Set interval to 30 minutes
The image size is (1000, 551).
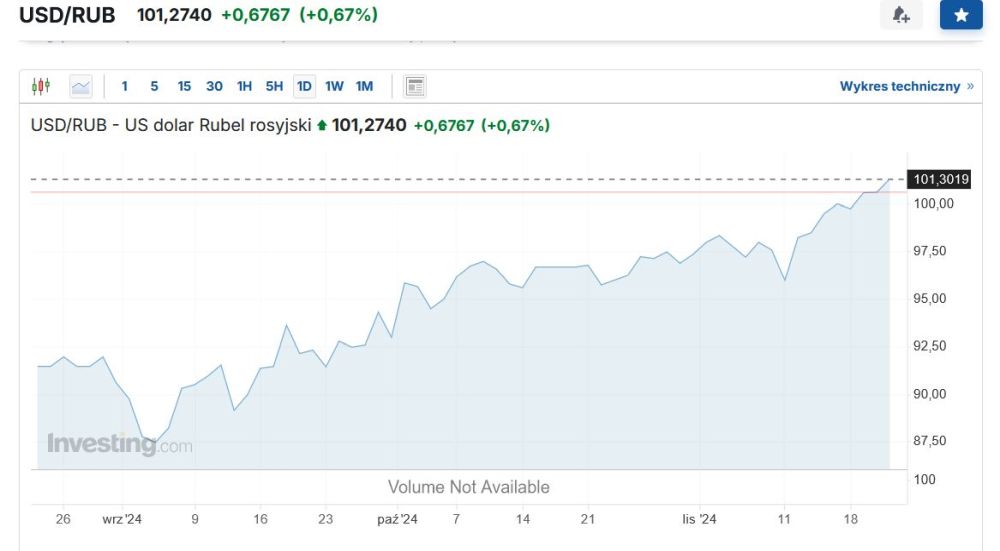pyautogui.click(x=214, y=86)
